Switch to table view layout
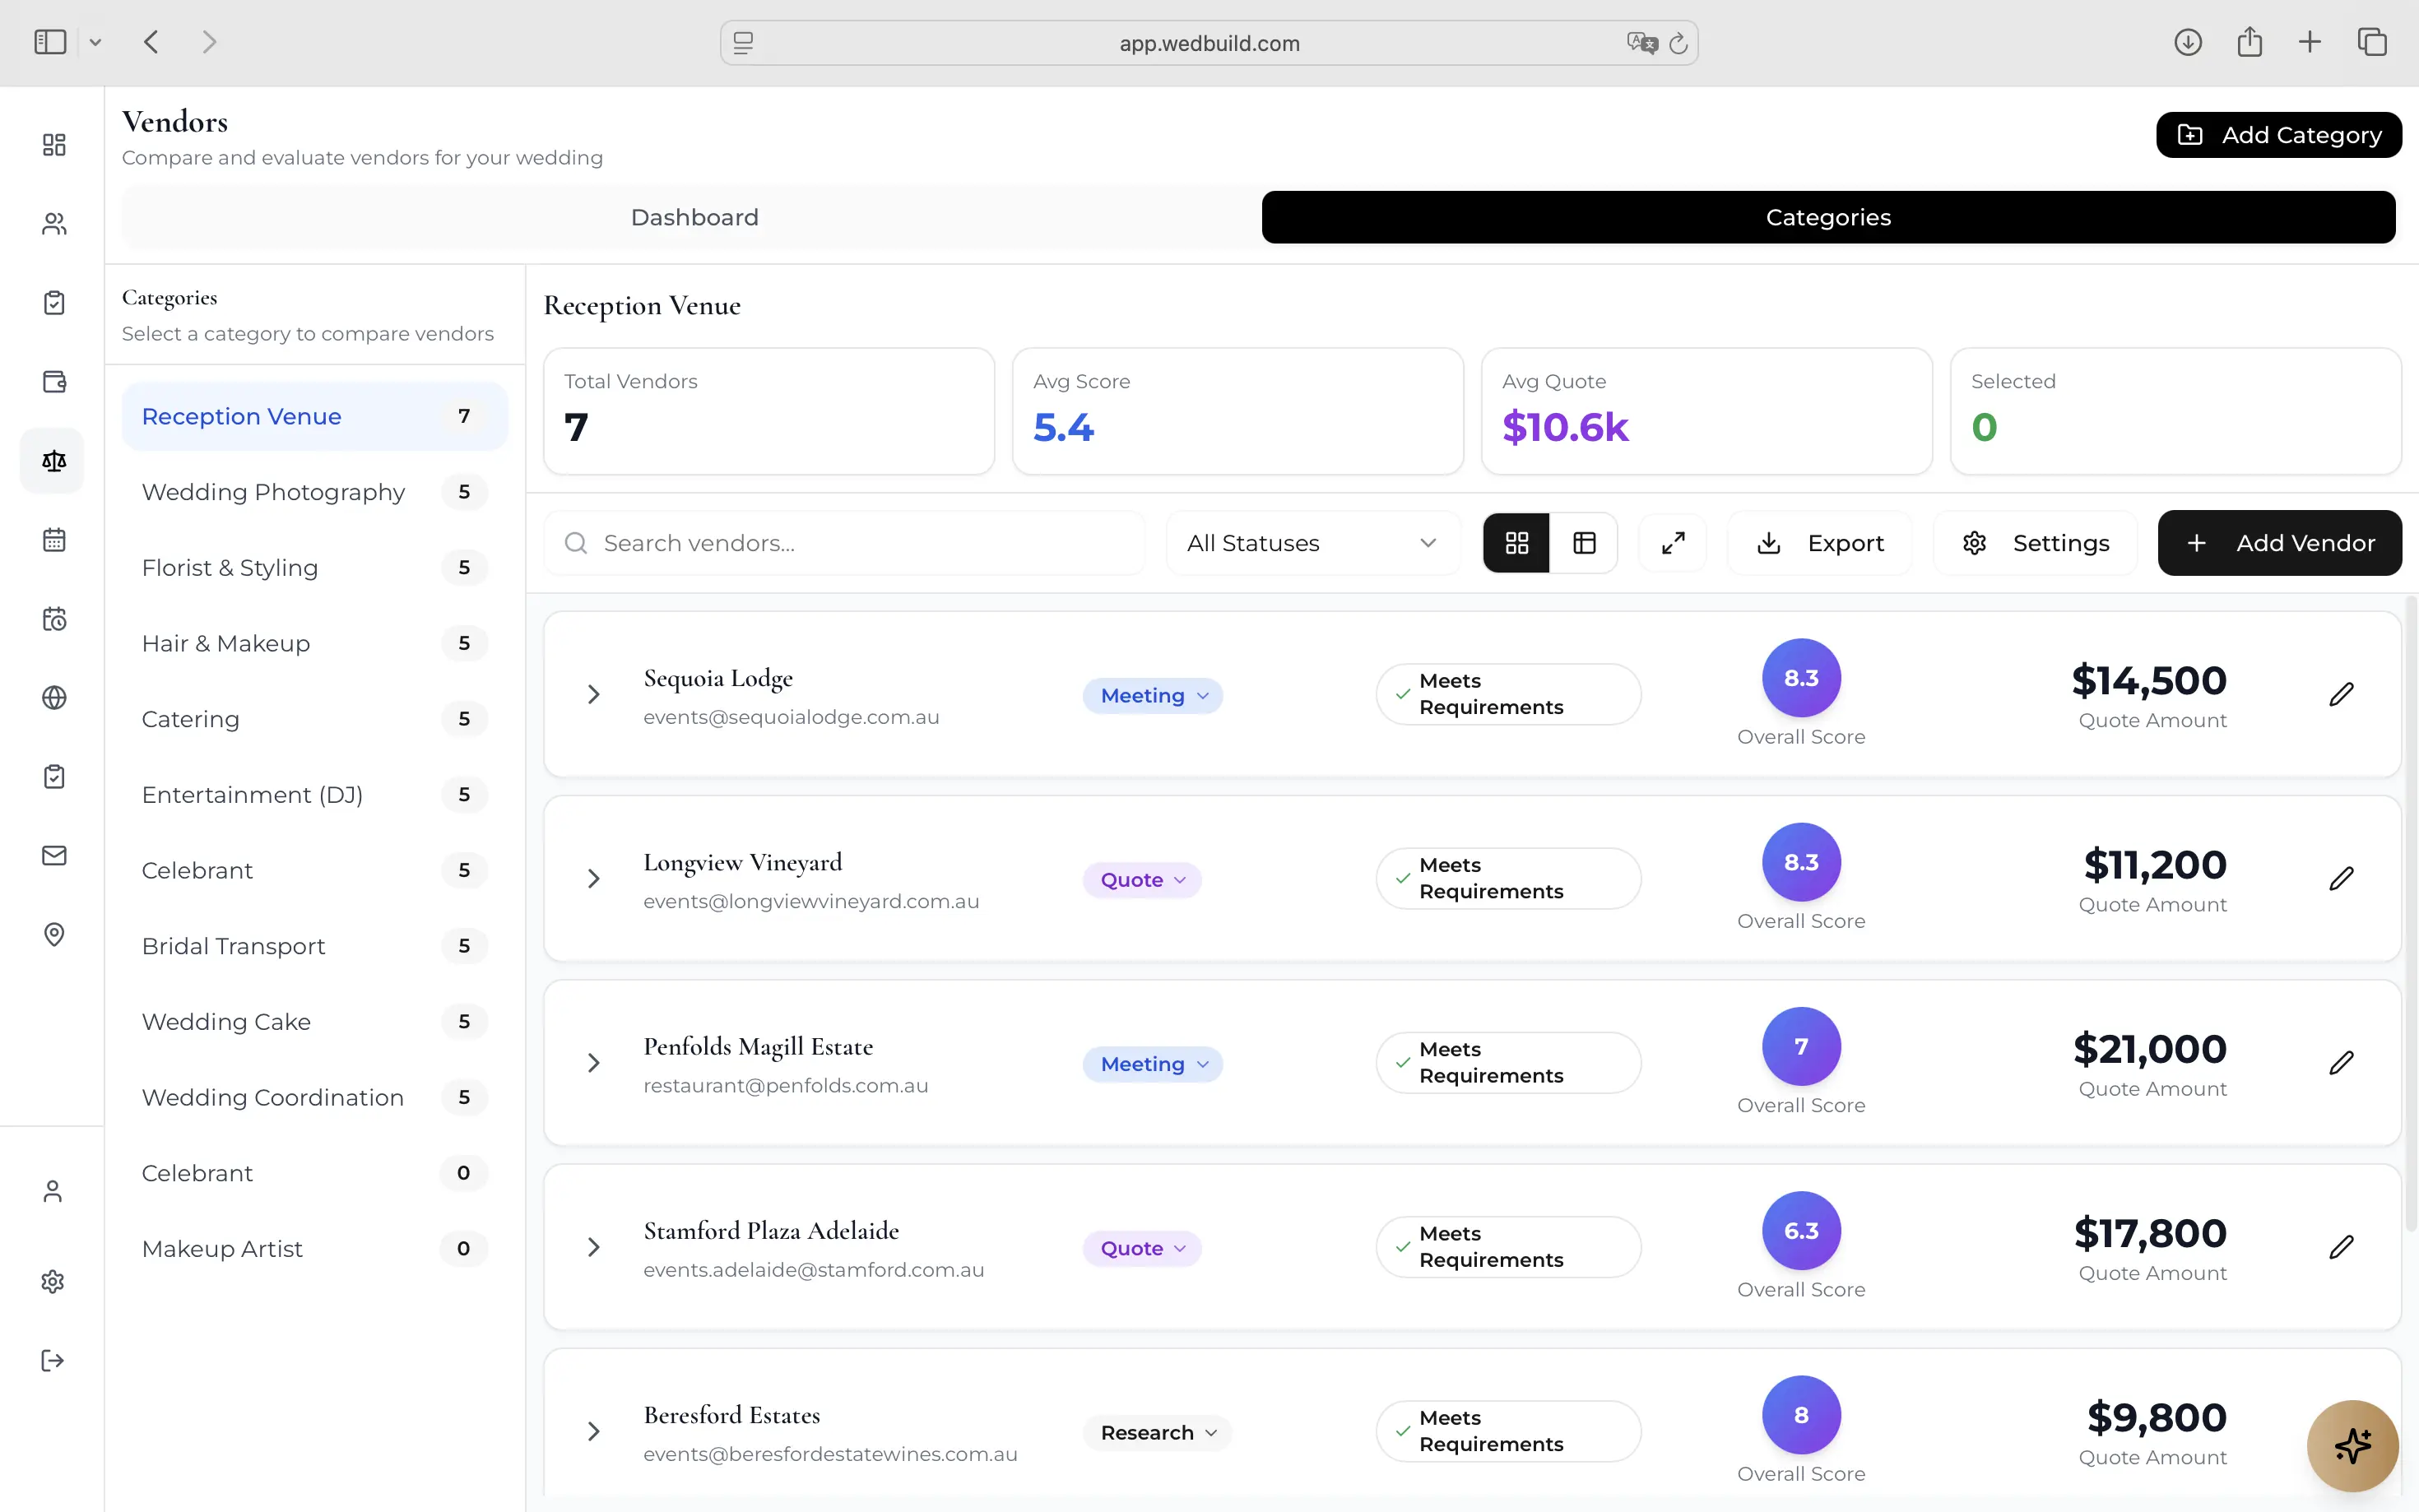Image resolution: width=2419 pixels, height=1512 pixels. point(1584,543)
